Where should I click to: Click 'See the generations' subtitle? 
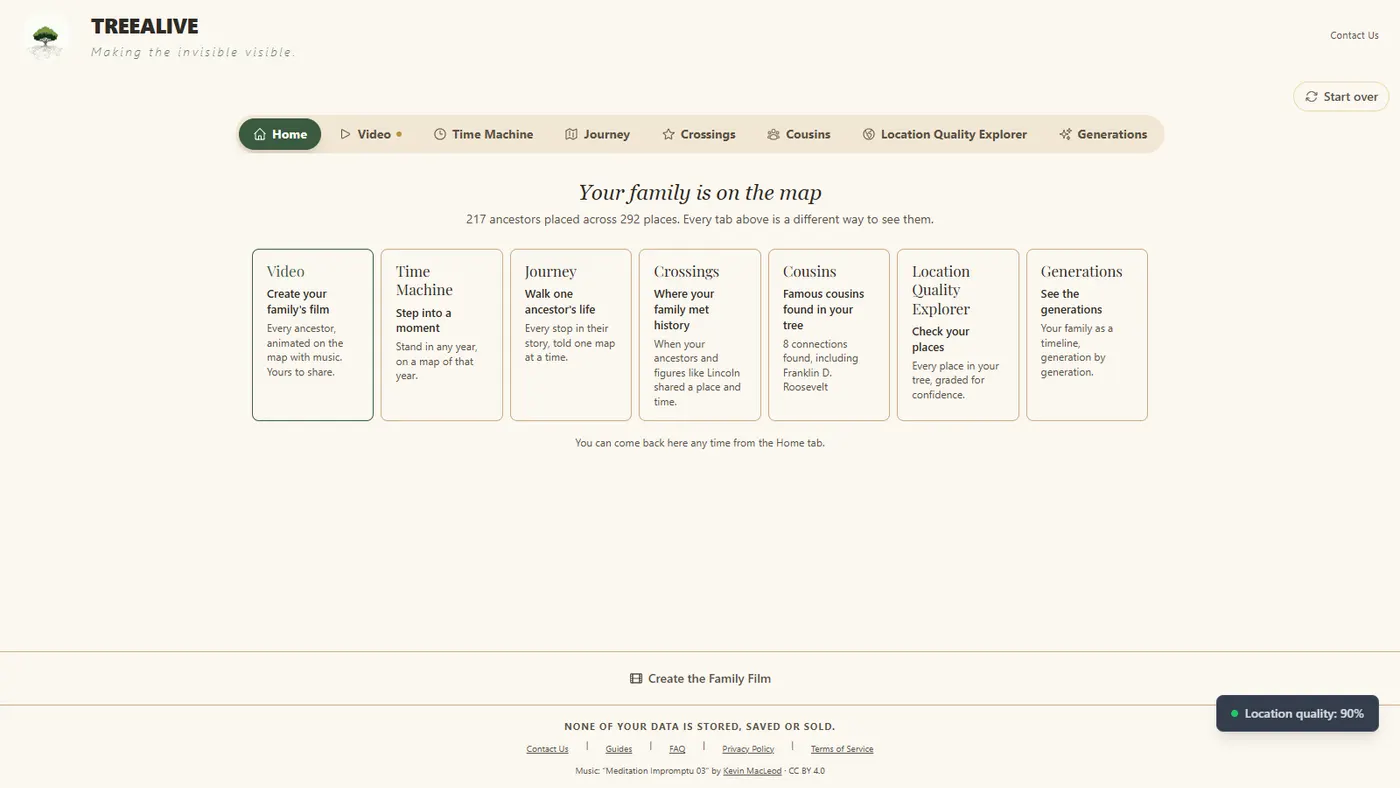(x=1071, y=302)
